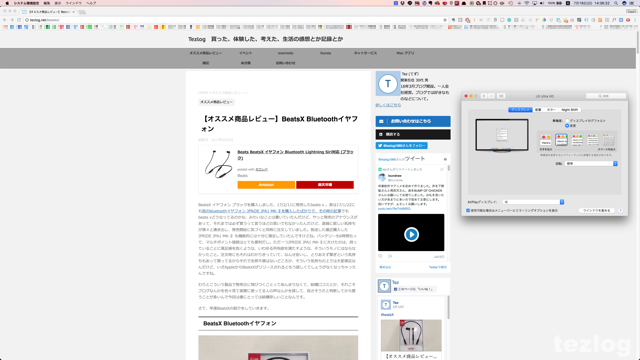The height and width of the screenshot is (360, 640).
Task: Open Notification Center at menu bar end
Action: point(632,3)
